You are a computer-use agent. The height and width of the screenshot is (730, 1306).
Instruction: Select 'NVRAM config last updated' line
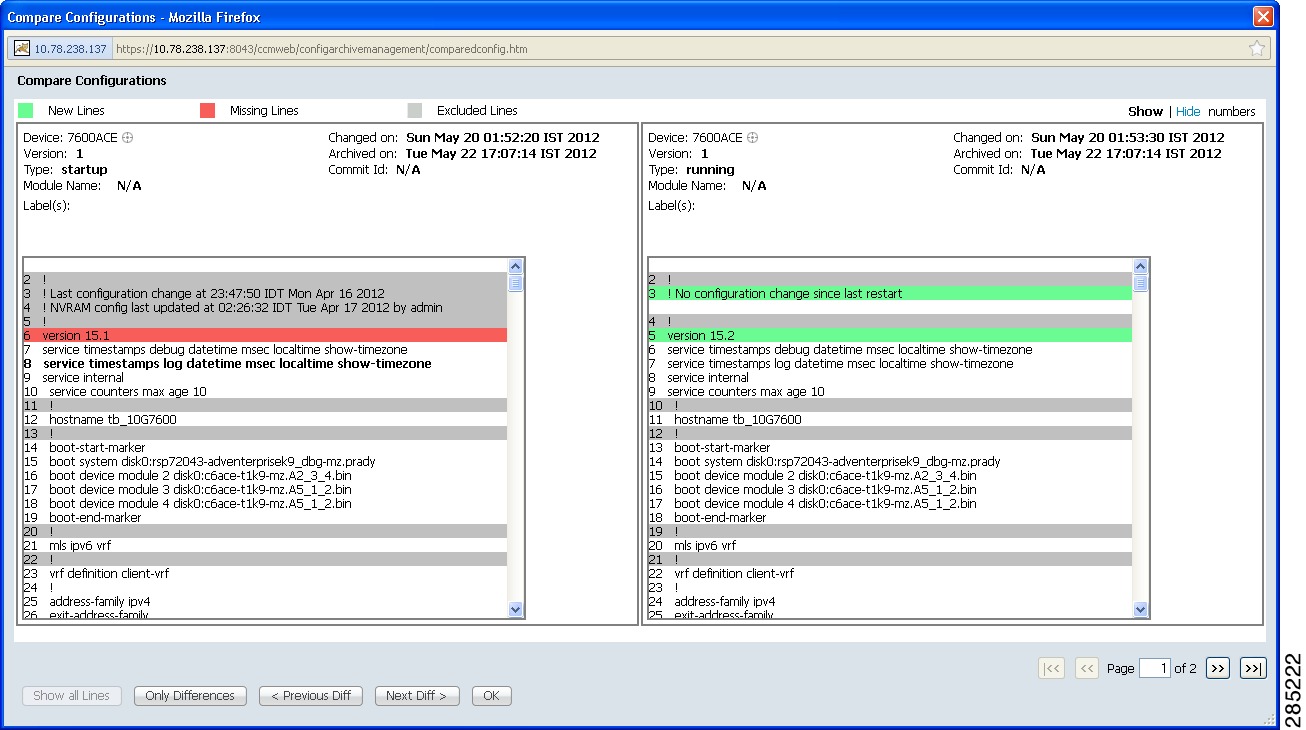point(265,308)
